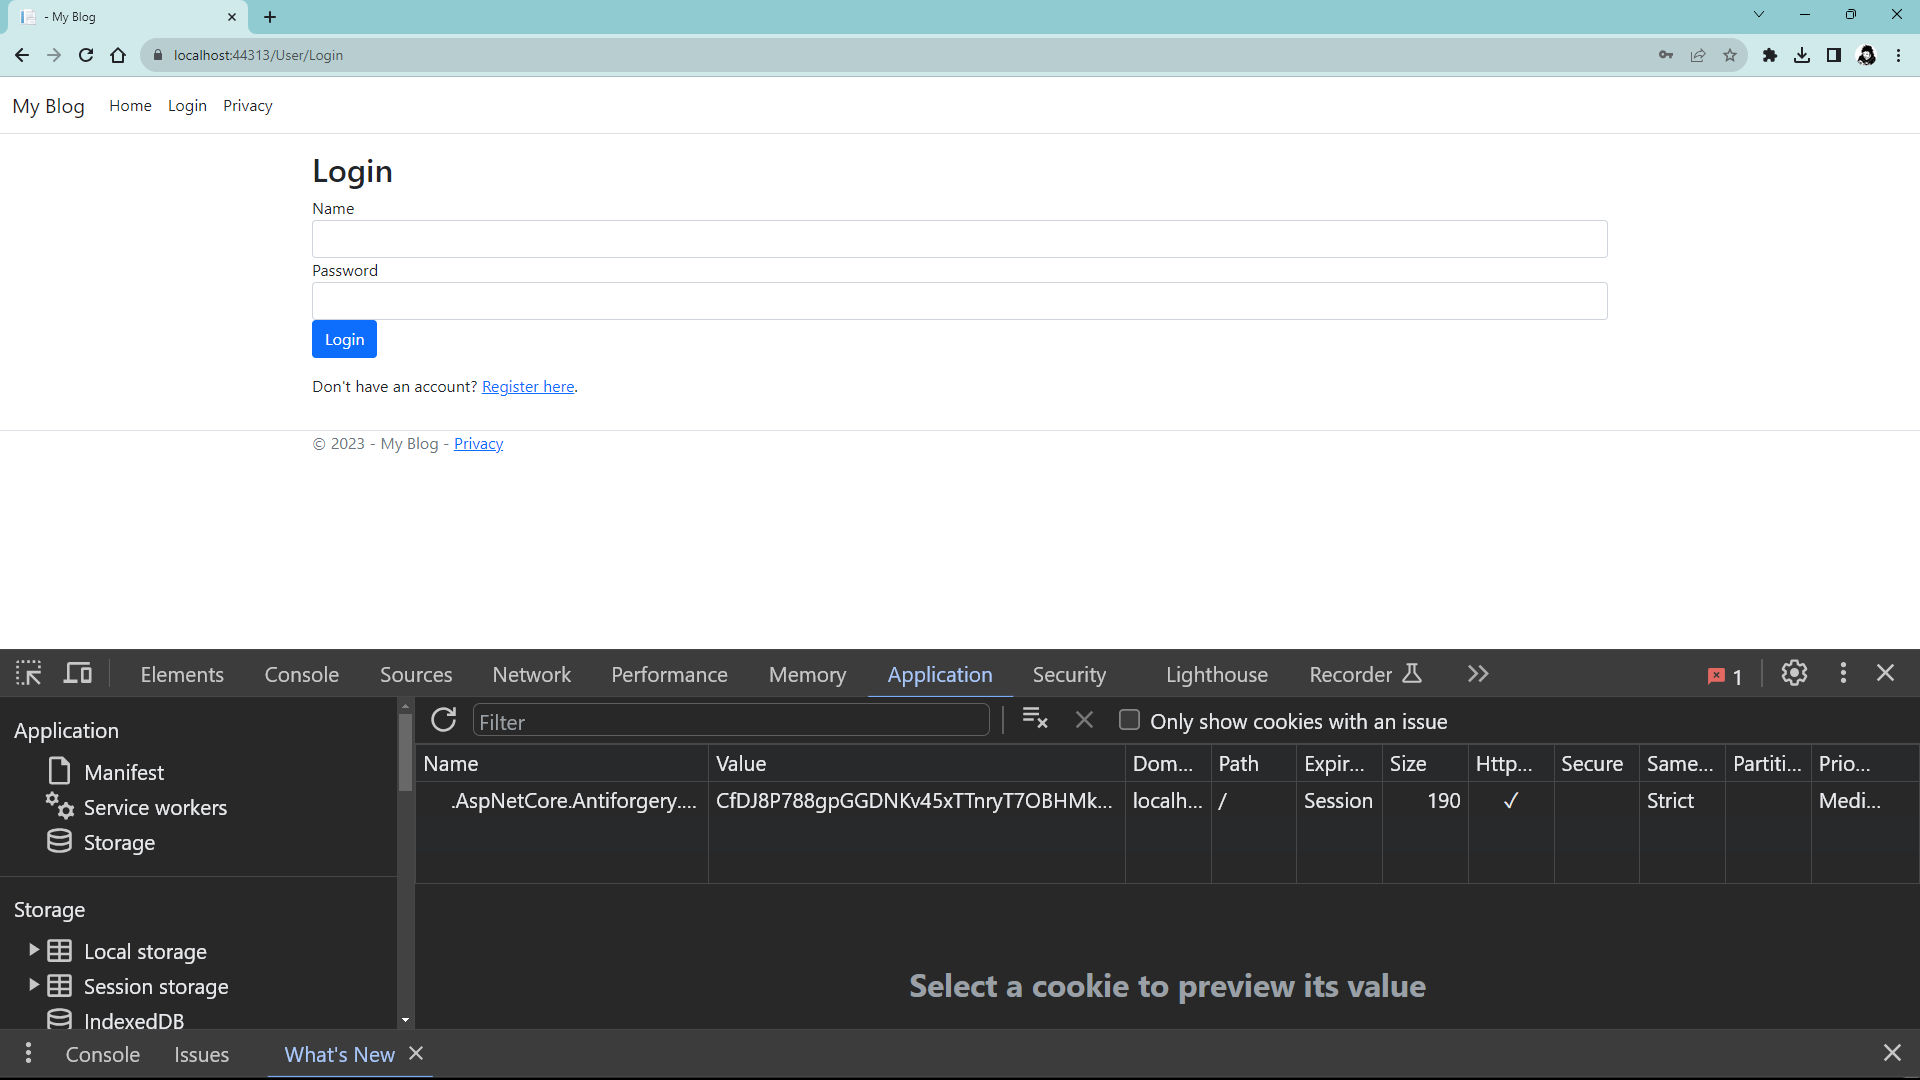Viewport: 1920px width, 1080px height.
Task: Enable Only show cookies with an issue
Action: (x=1129, y=720)
